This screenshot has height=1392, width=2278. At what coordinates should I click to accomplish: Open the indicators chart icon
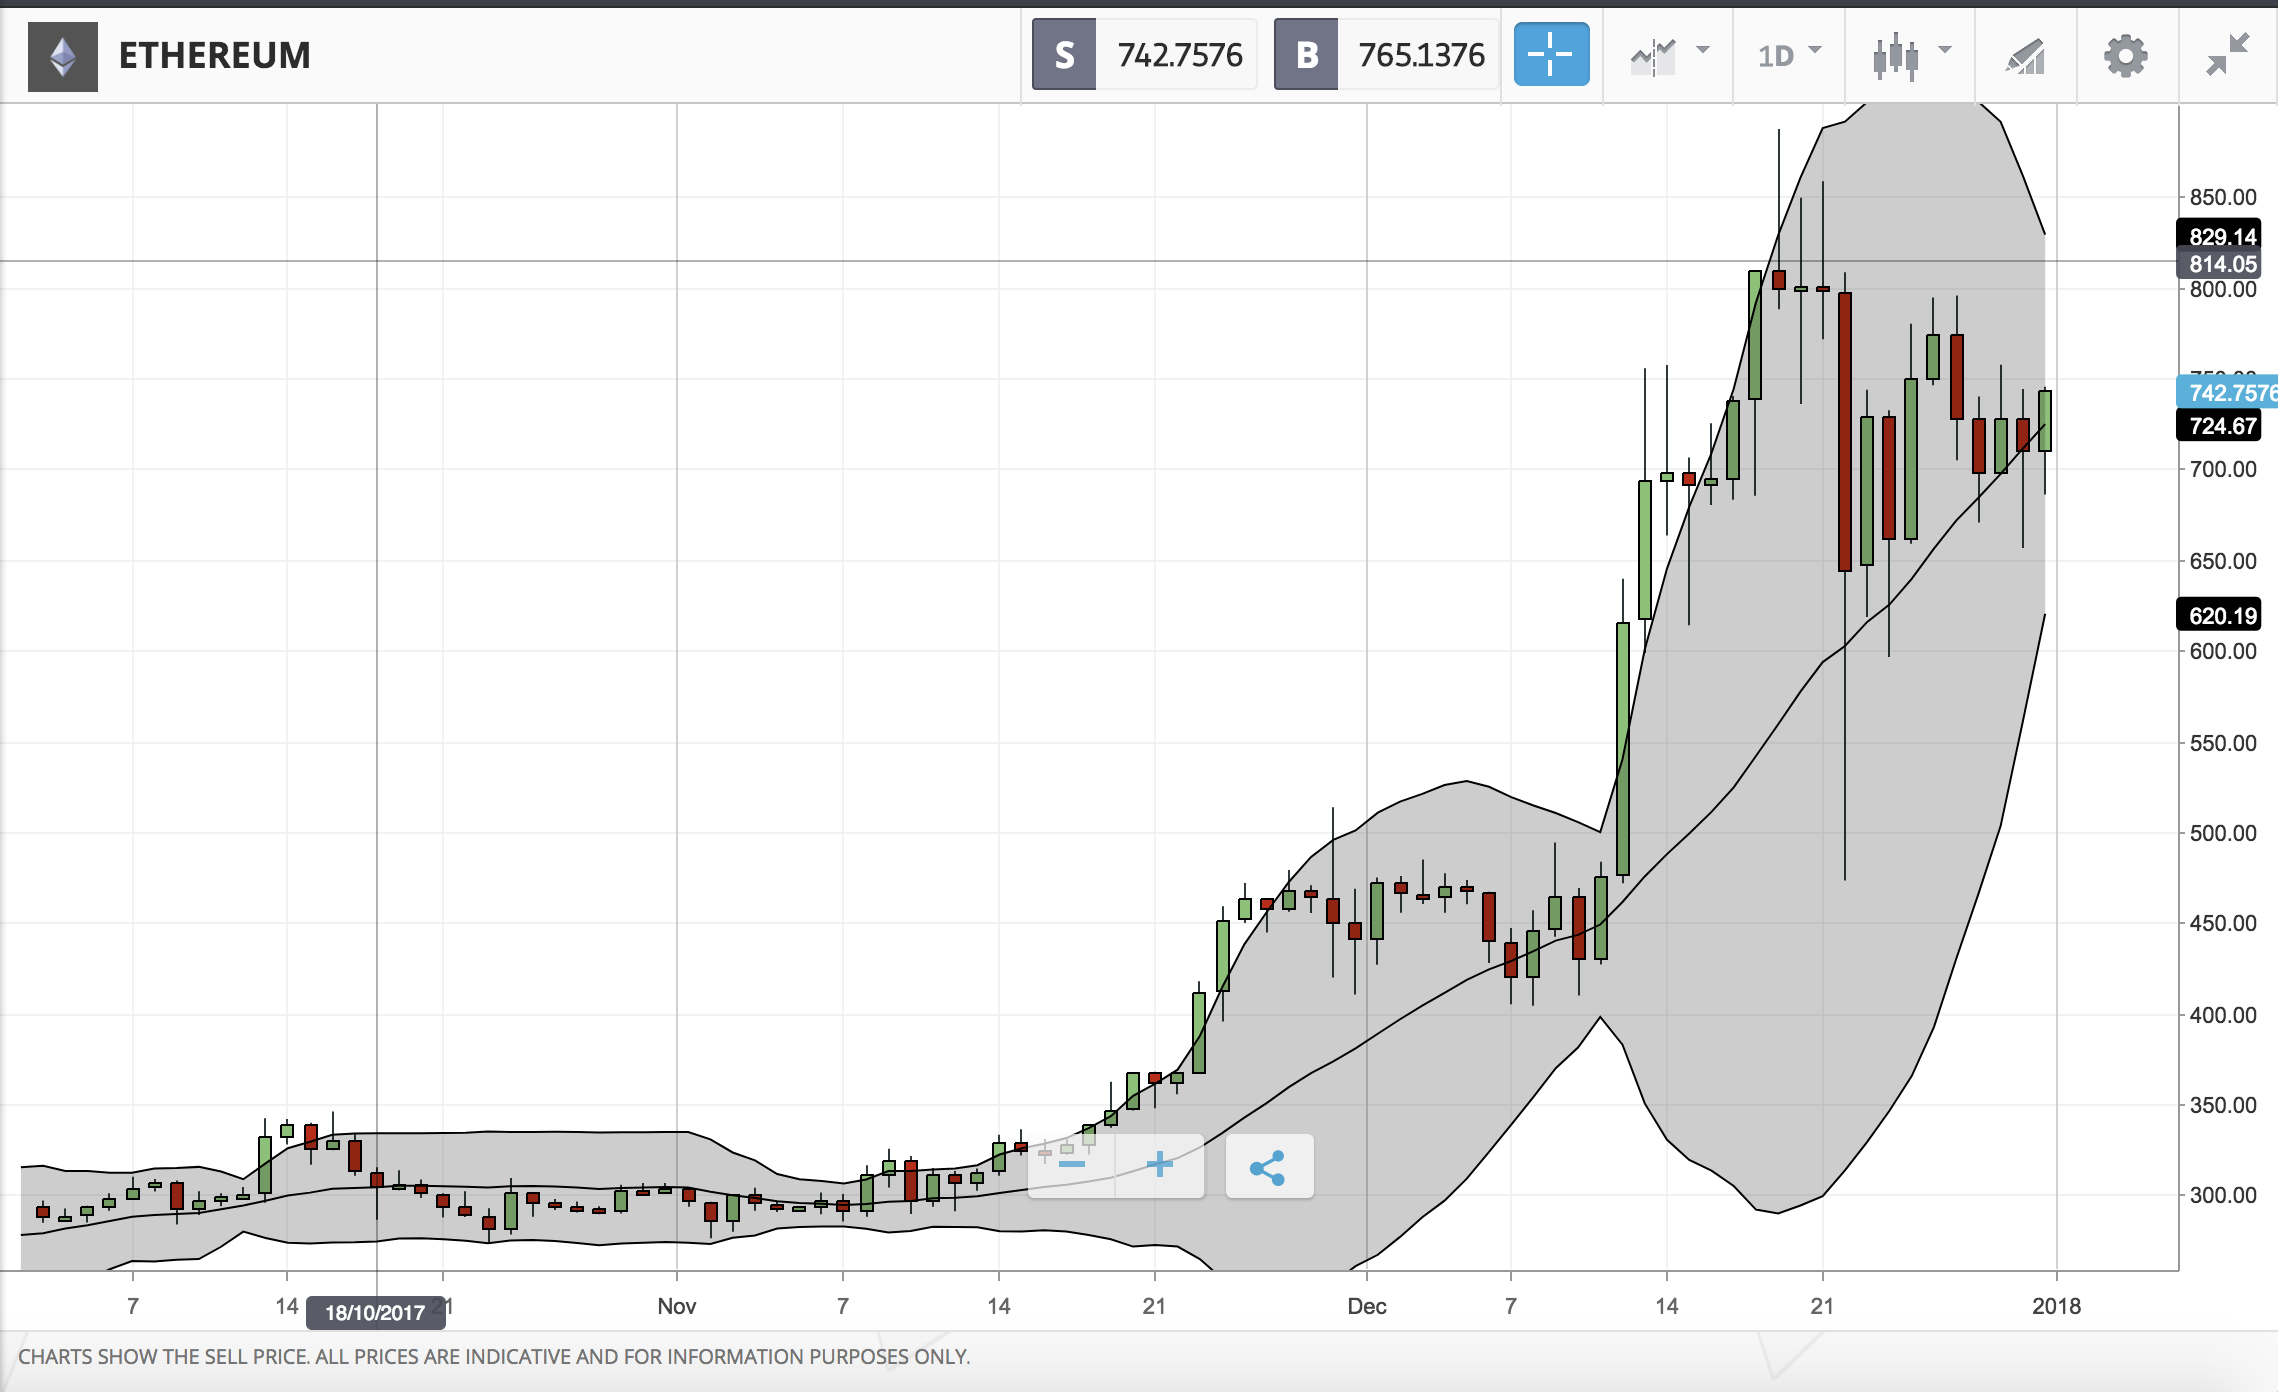click(1653, 56)
